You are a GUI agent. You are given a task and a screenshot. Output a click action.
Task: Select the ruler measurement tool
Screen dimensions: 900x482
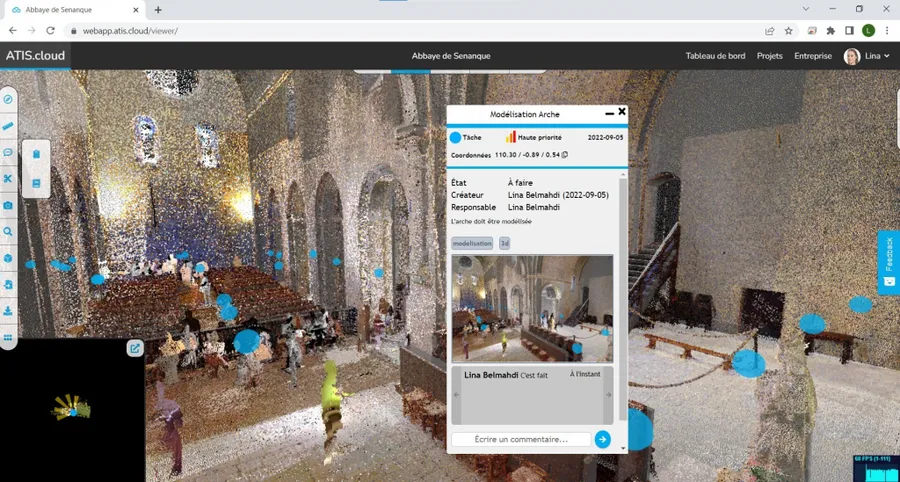(8, 126)
